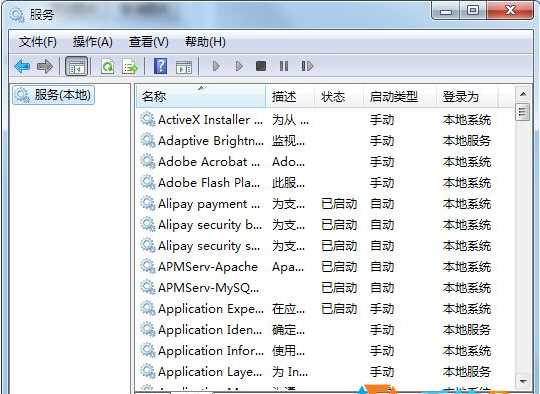The width and height of the screenshot is (540, 394).
Task: Click 本地系统 in APMServ-MySQL row
Action: click(467, 288)
